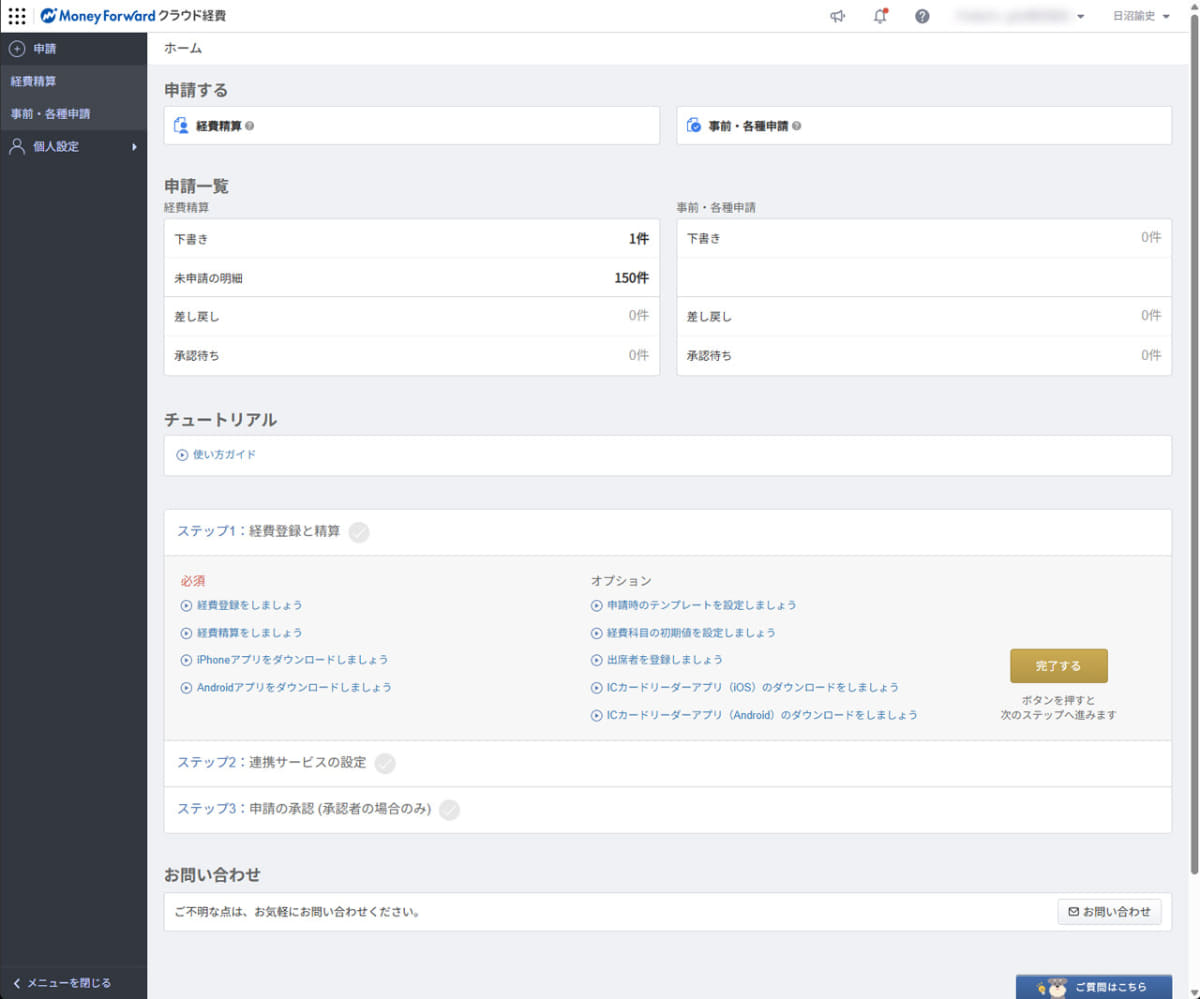Open the app launcher grid icon
Viewport: 1200px width, 999px height.
[17, 16]
